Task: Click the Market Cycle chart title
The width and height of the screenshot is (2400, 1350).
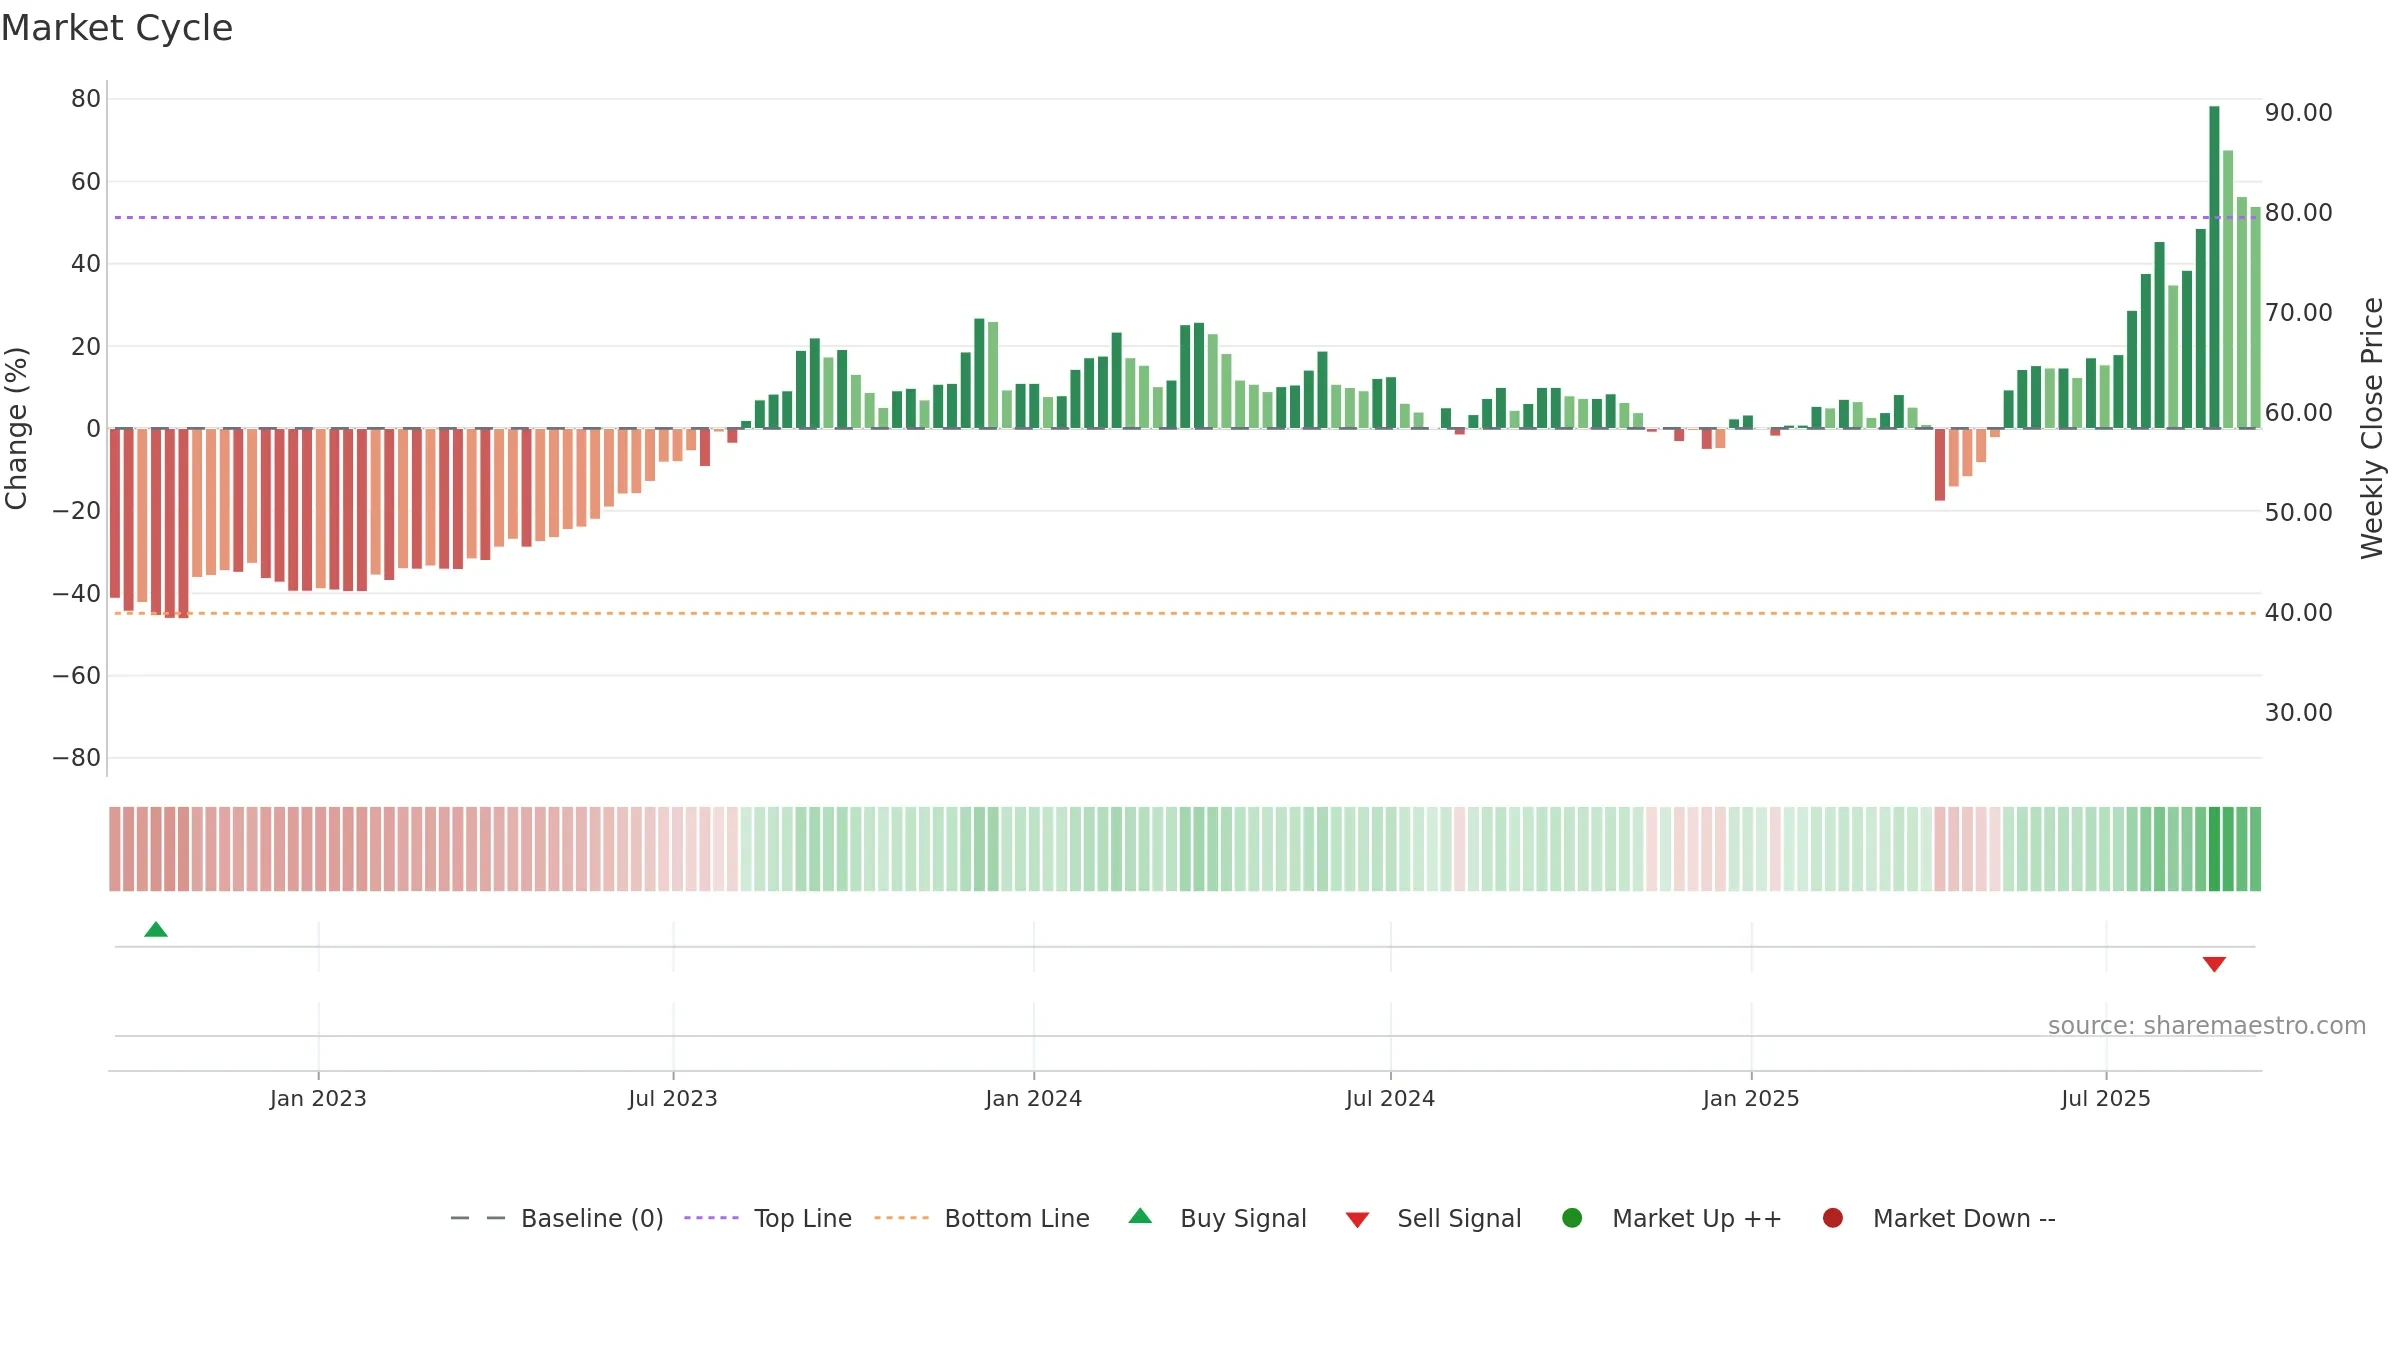Action: [x=117, y=28]
